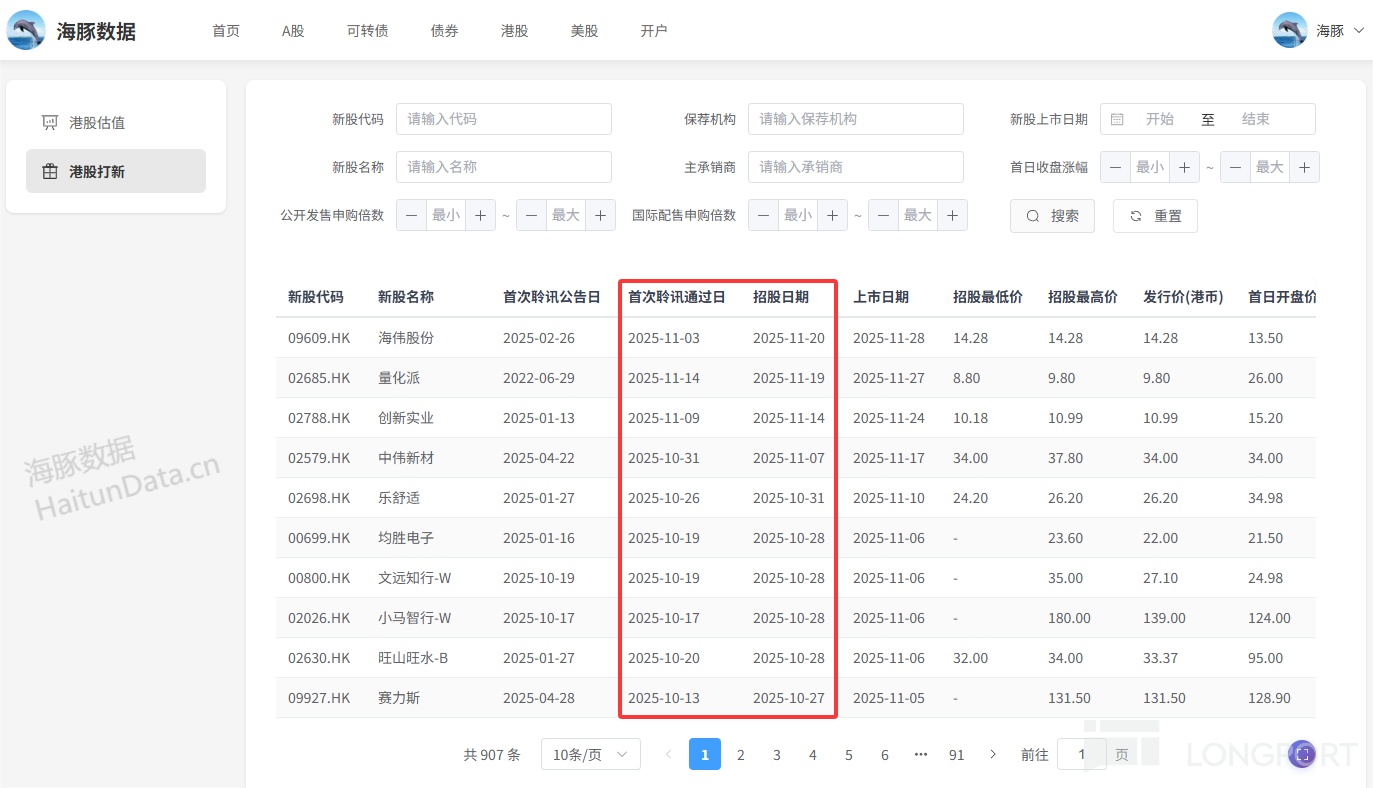The width and height of the screenshot is (1373, 788).
Task: Open the 港股 menu in top navigation
Action: [x=514, y=31]
